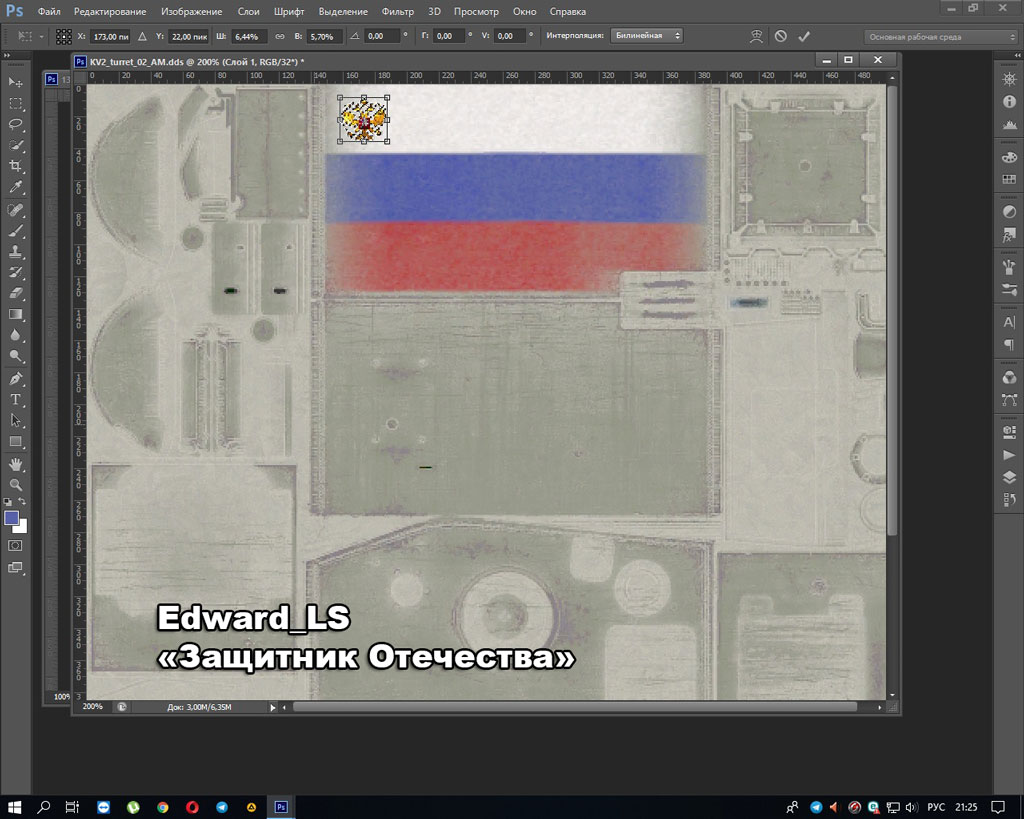
Task: Toggle the link between width and height
Action: point(280,36)
